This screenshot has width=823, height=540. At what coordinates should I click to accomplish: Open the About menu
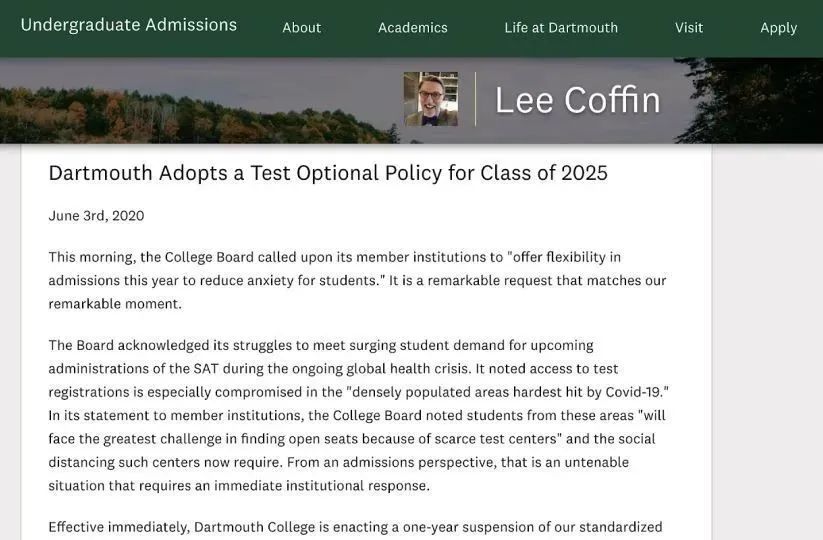[x=302, y=28]
